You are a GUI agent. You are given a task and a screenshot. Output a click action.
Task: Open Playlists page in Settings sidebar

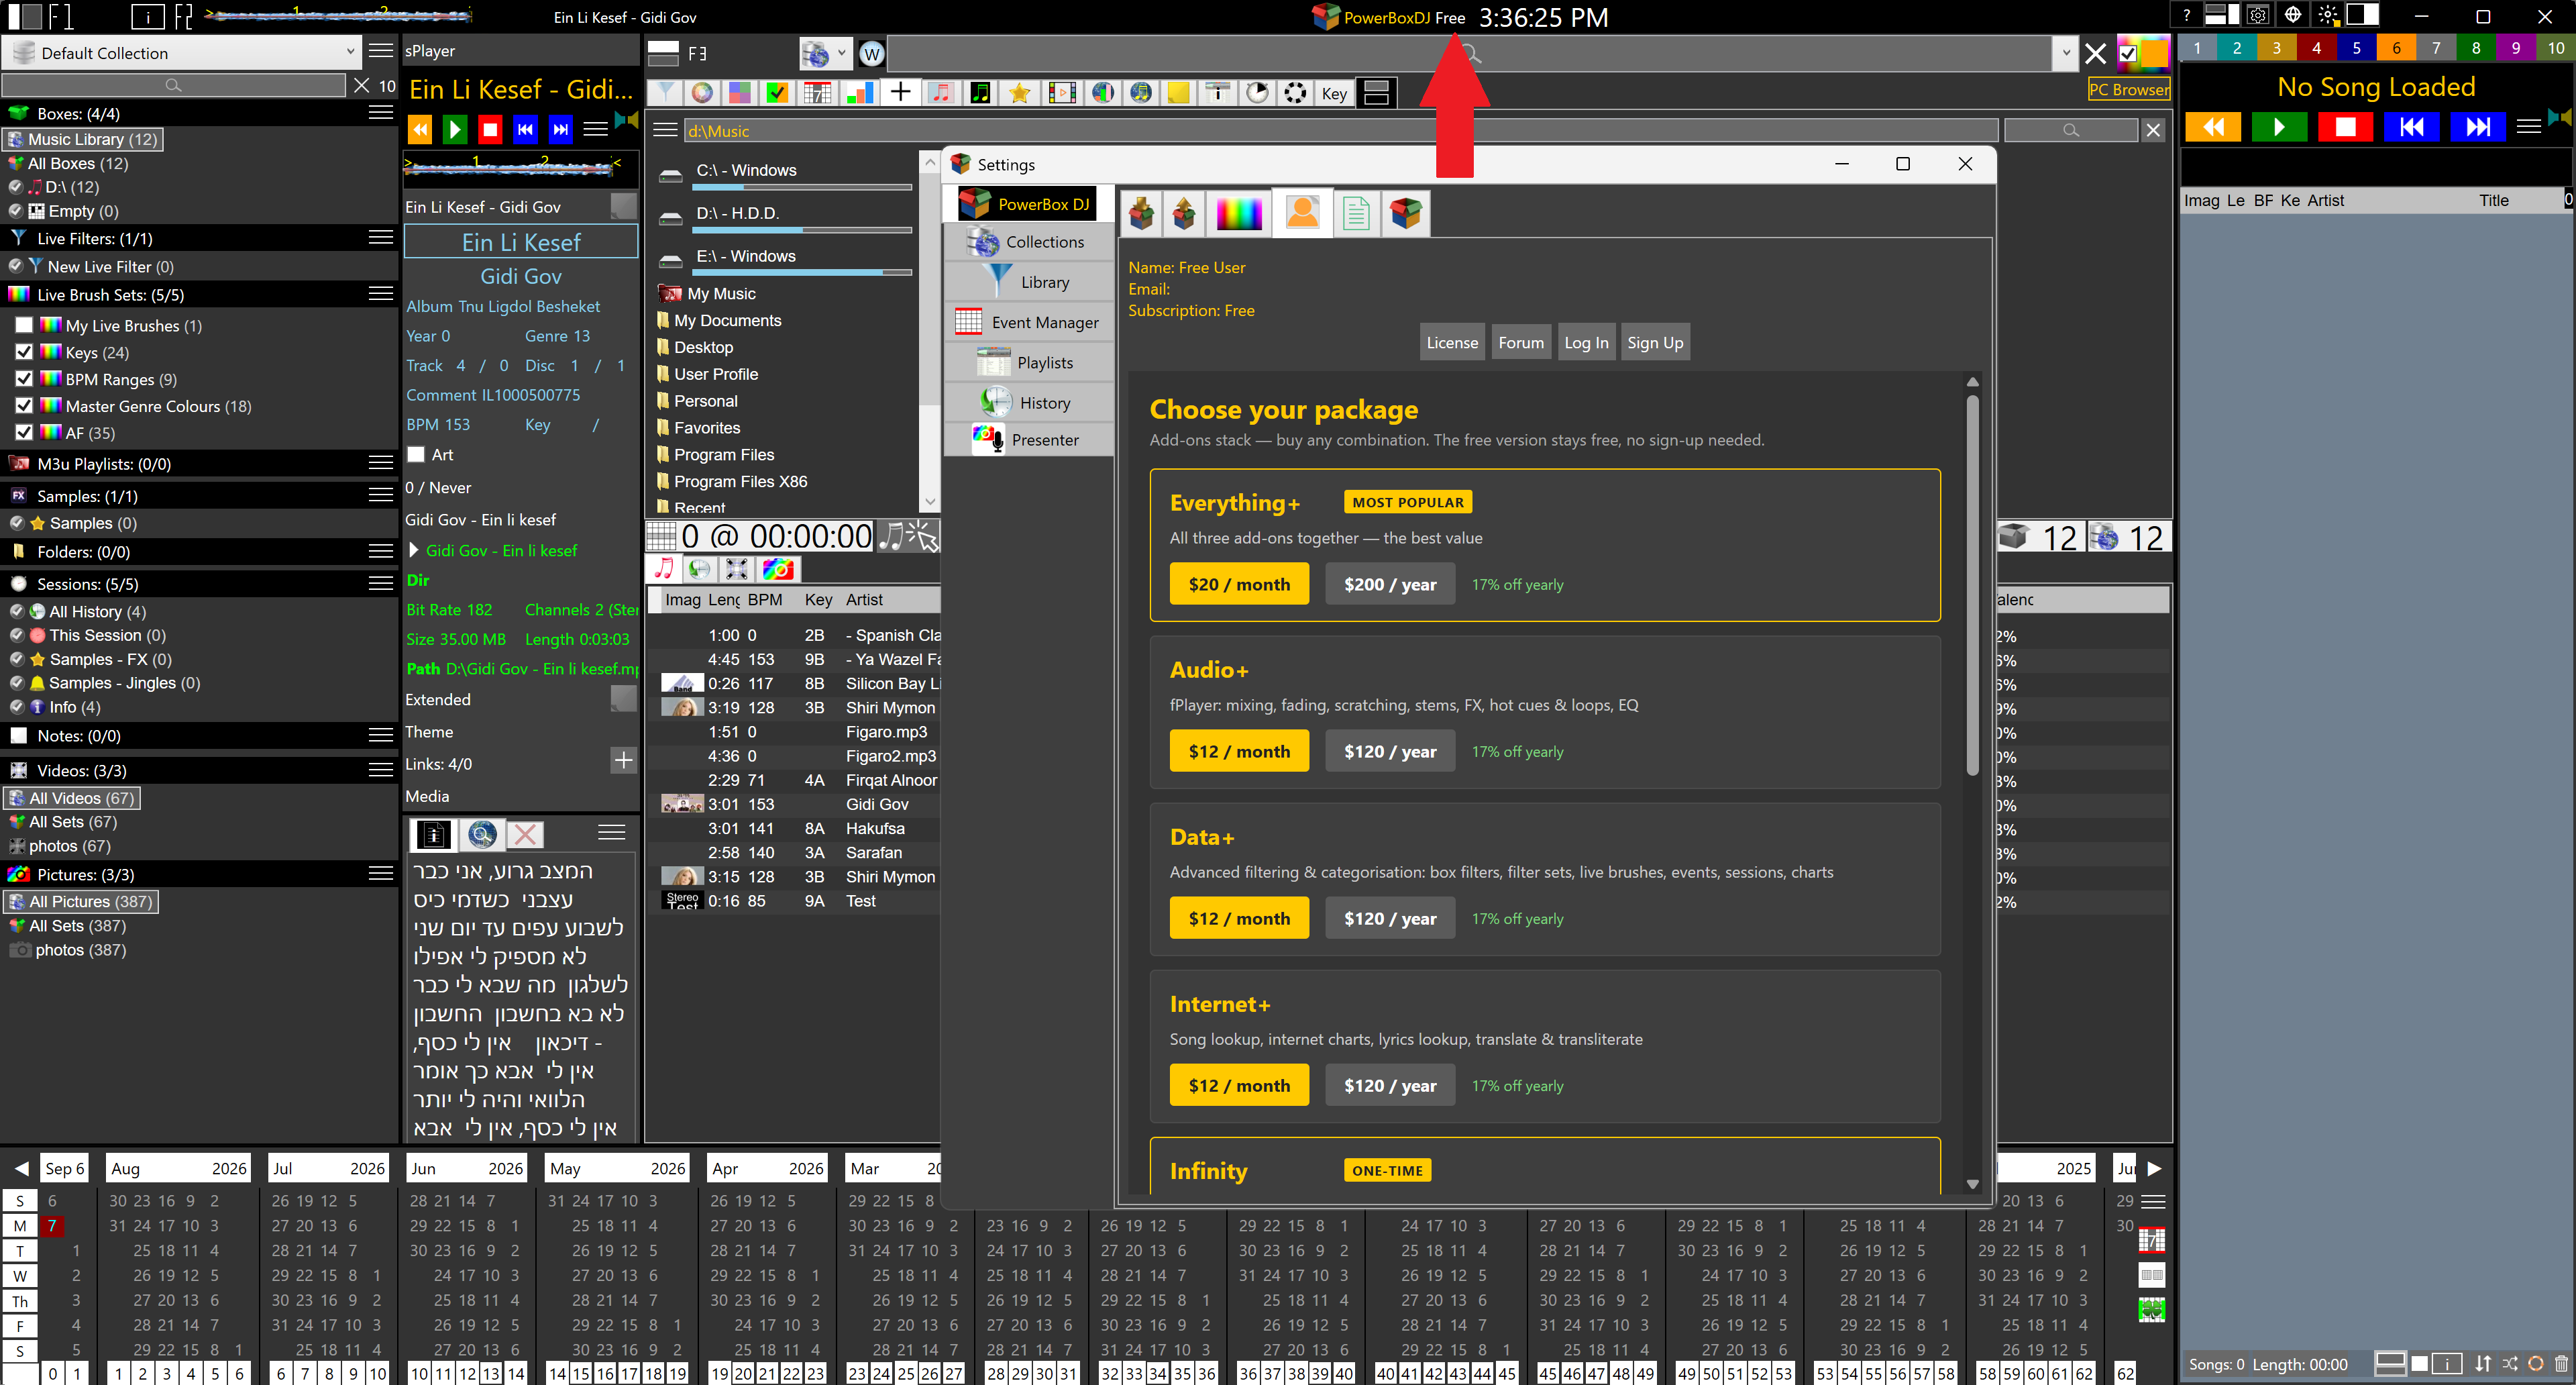[1029, 363]
